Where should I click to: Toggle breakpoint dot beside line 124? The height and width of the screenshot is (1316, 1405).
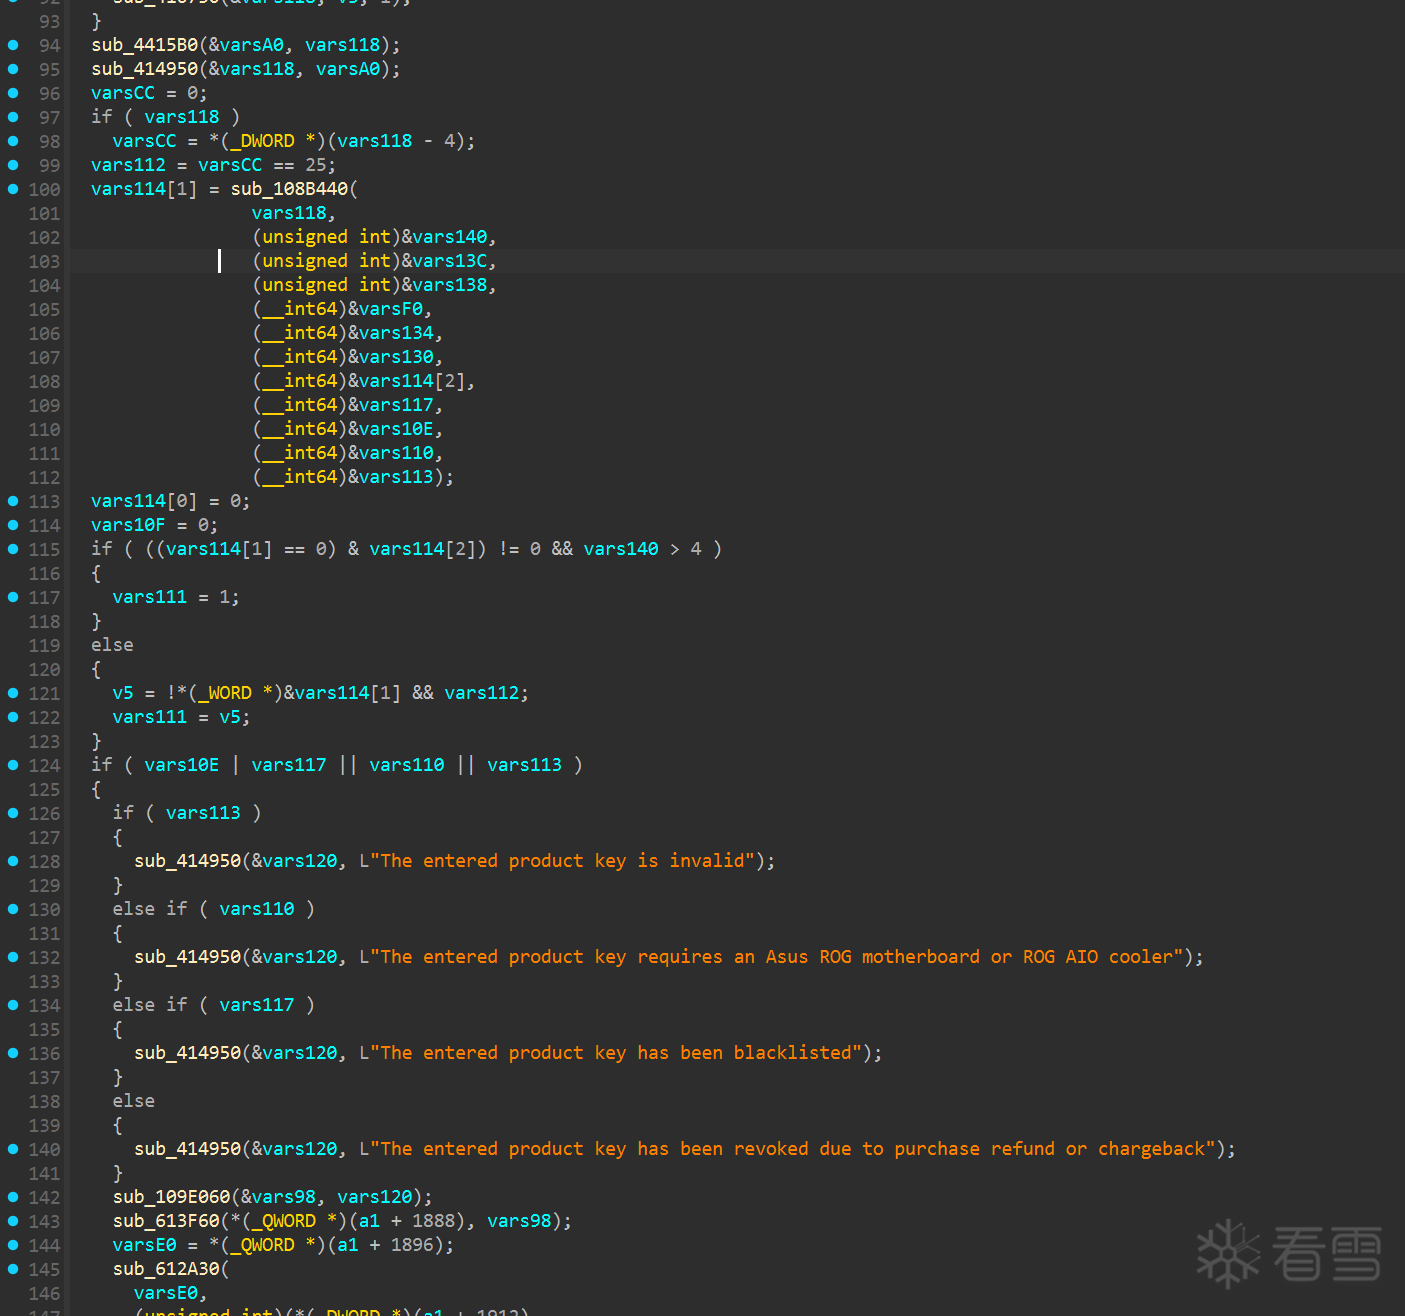pos(13,765)
